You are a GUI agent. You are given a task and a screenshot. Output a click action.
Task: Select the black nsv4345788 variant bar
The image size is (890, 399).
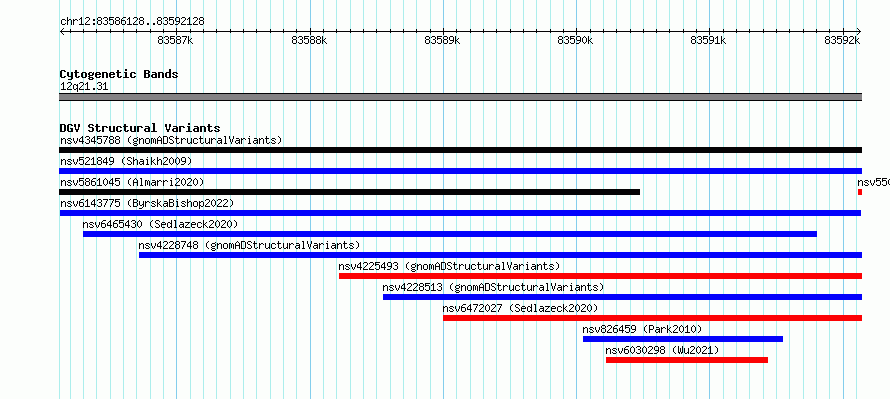pyautogui.click(x=460, y=150)
